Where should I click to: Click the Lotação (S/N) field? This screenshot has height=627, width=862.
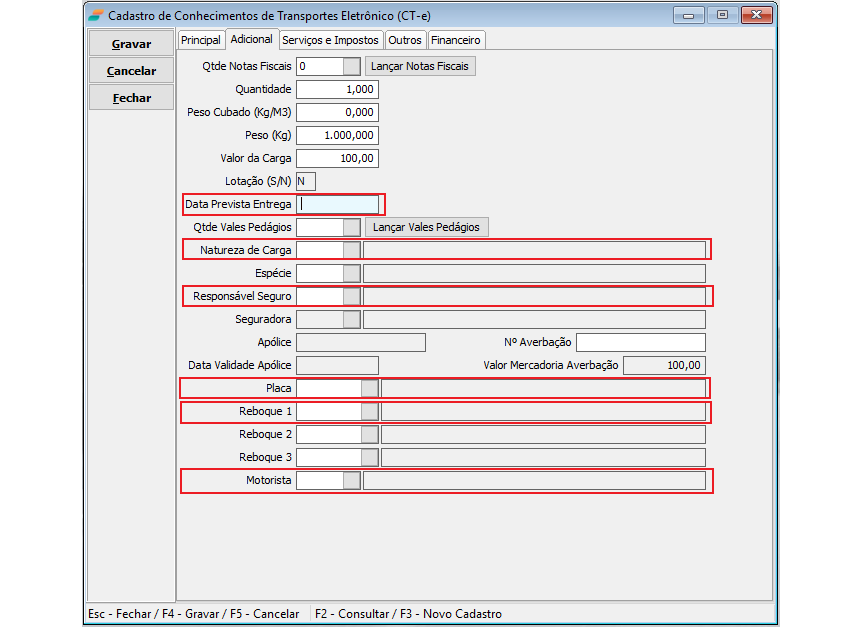(305, 181)
